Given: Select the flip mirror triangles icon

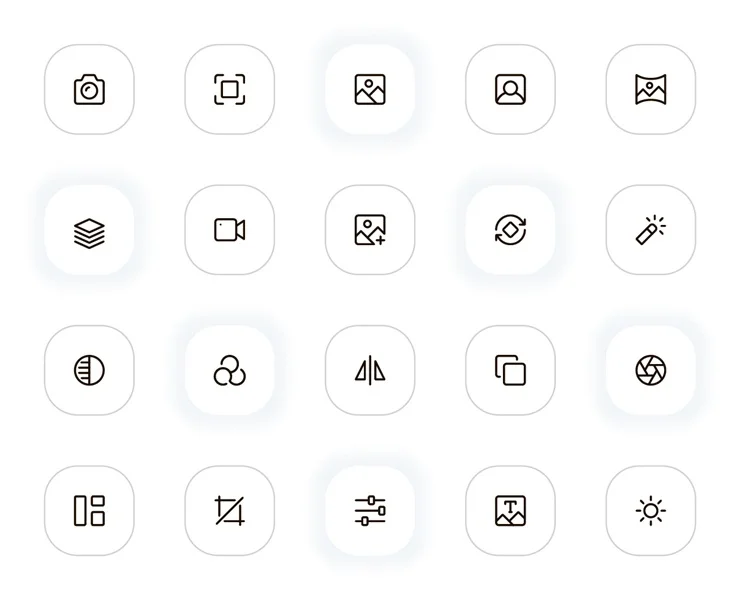Looking at the screenshot, I should click(x=370, y=370).
